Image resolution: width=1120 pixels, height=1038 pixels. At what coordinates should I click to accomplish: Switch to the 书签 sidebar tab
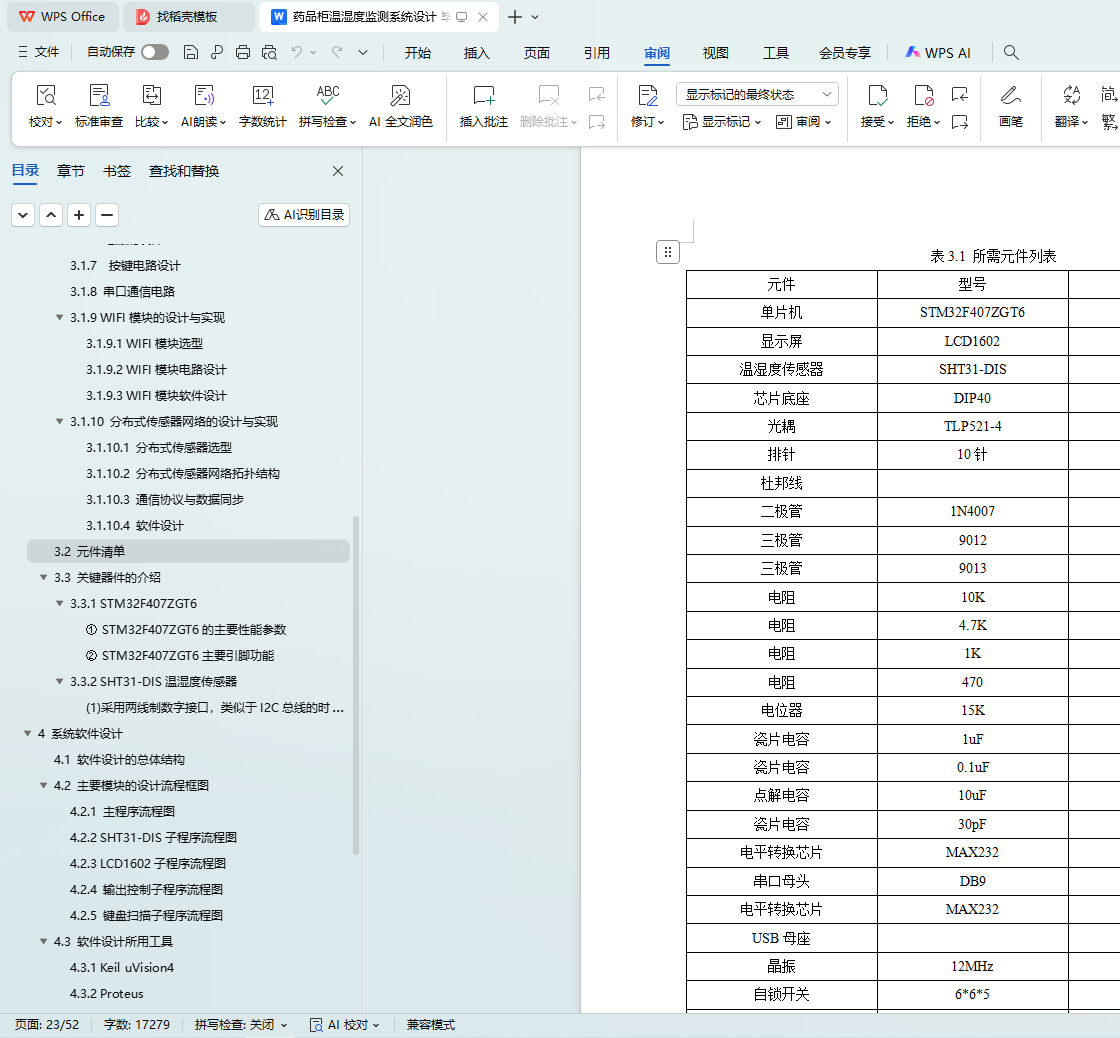coord(117,171)
